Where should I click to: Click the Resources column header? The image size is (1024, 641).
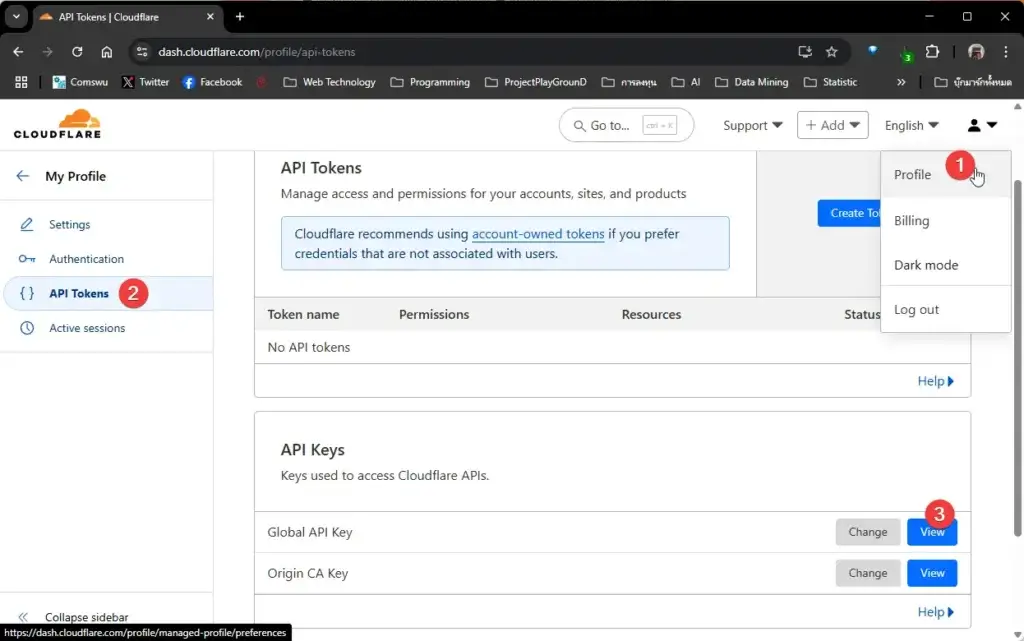651,315
